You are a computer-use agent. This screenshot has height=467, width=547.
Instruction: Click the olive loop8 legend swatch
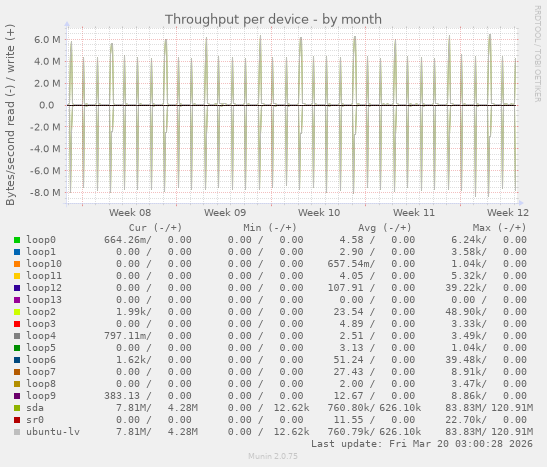[x=17, y=384]
